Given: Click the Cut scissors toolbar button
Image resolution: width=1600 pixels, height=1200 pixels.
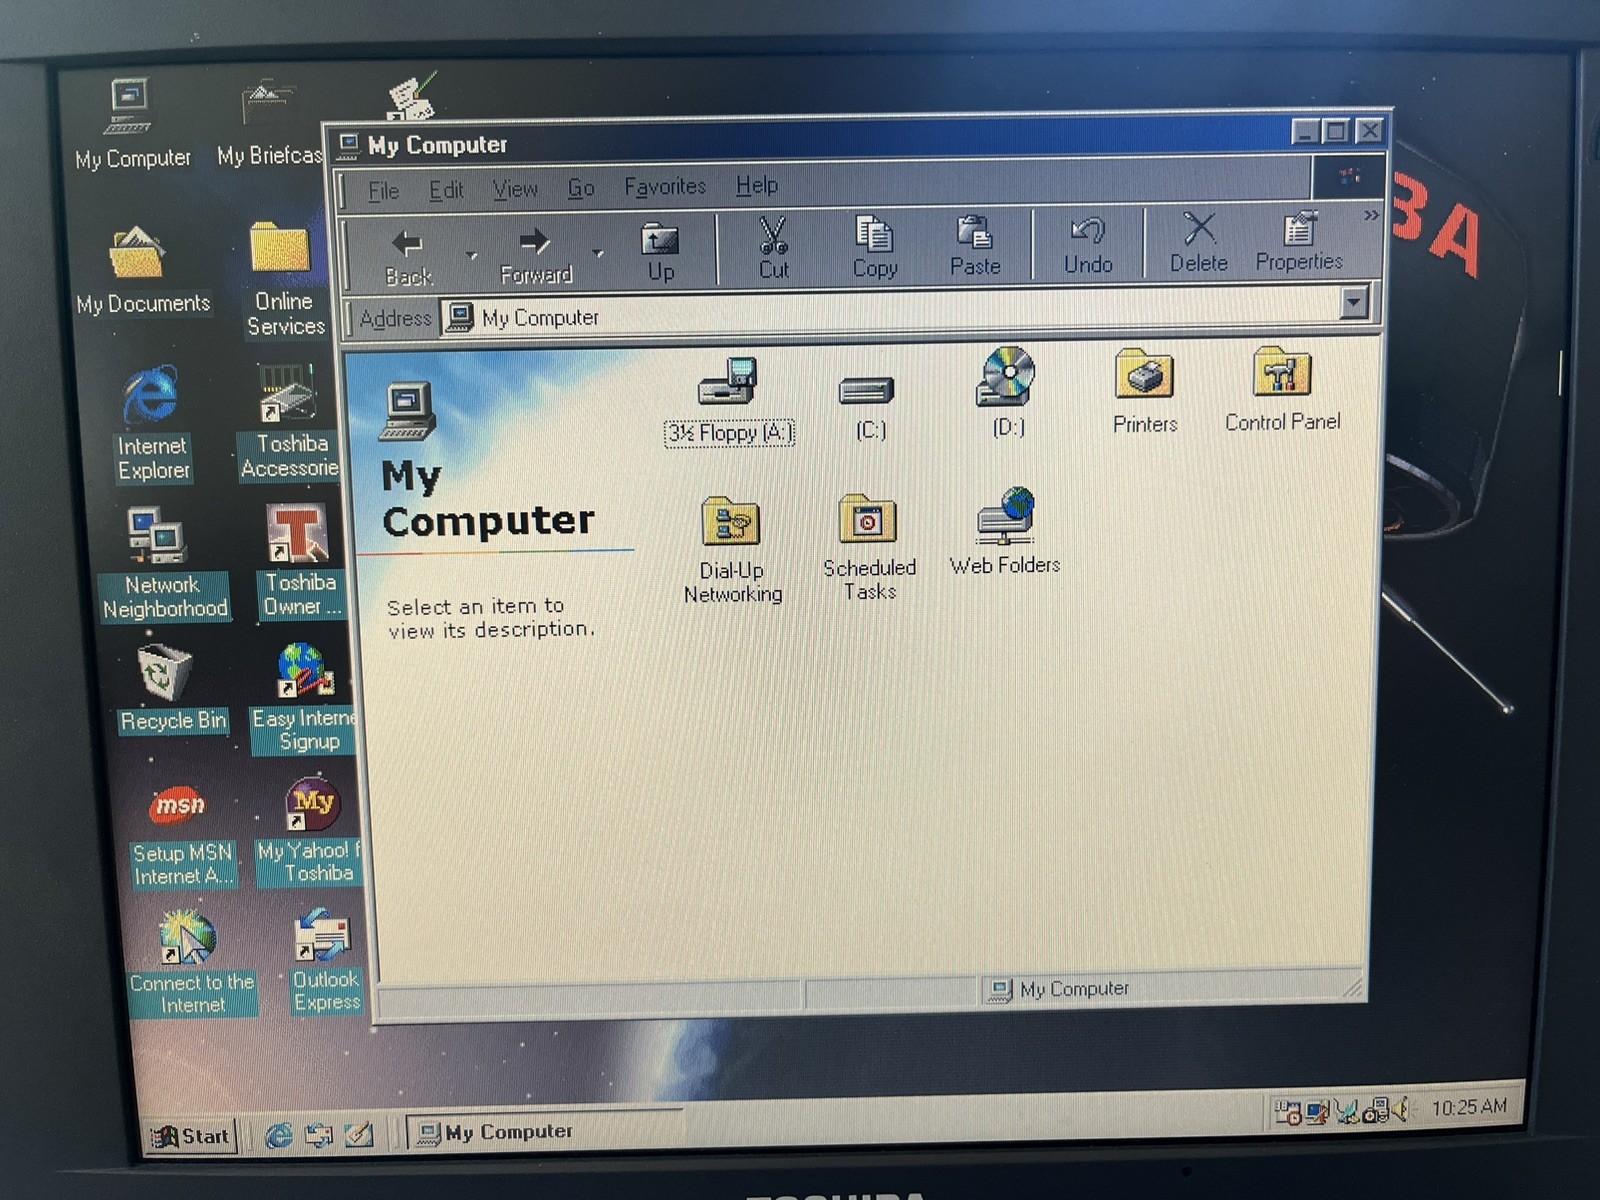Looking at the screenshot, I should click(773, 249).
